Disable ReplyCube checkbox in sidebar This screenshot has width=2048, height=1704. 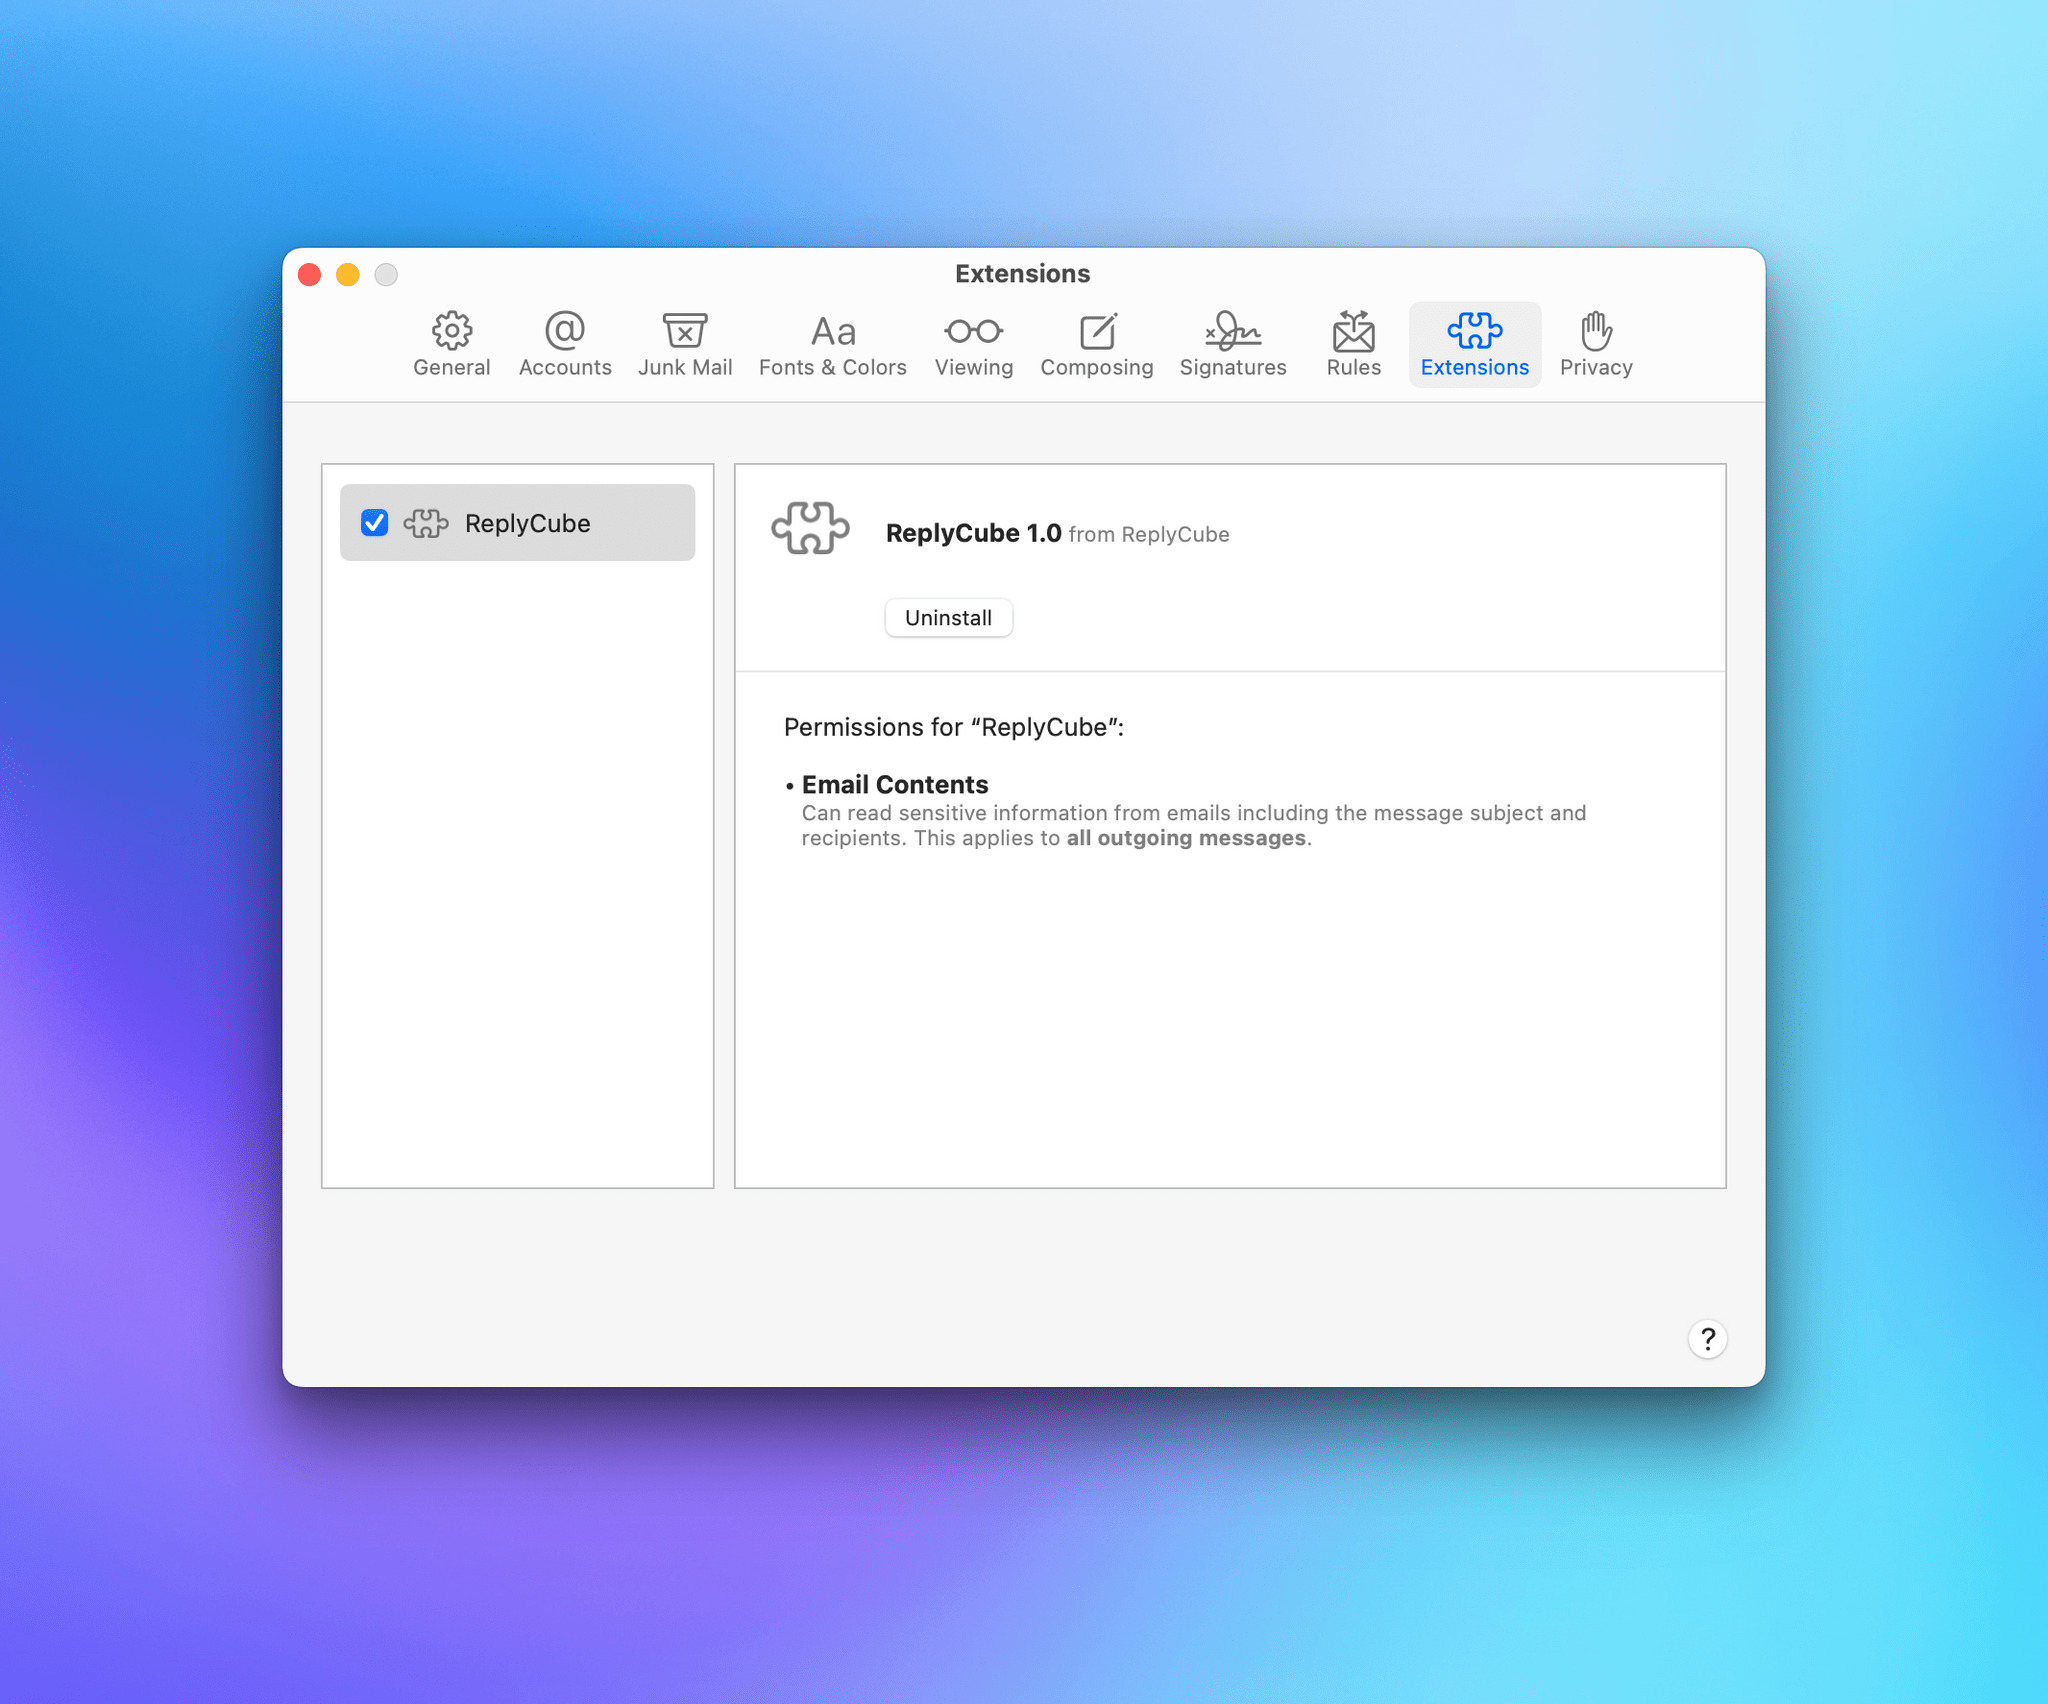click(x=376, y=522)
